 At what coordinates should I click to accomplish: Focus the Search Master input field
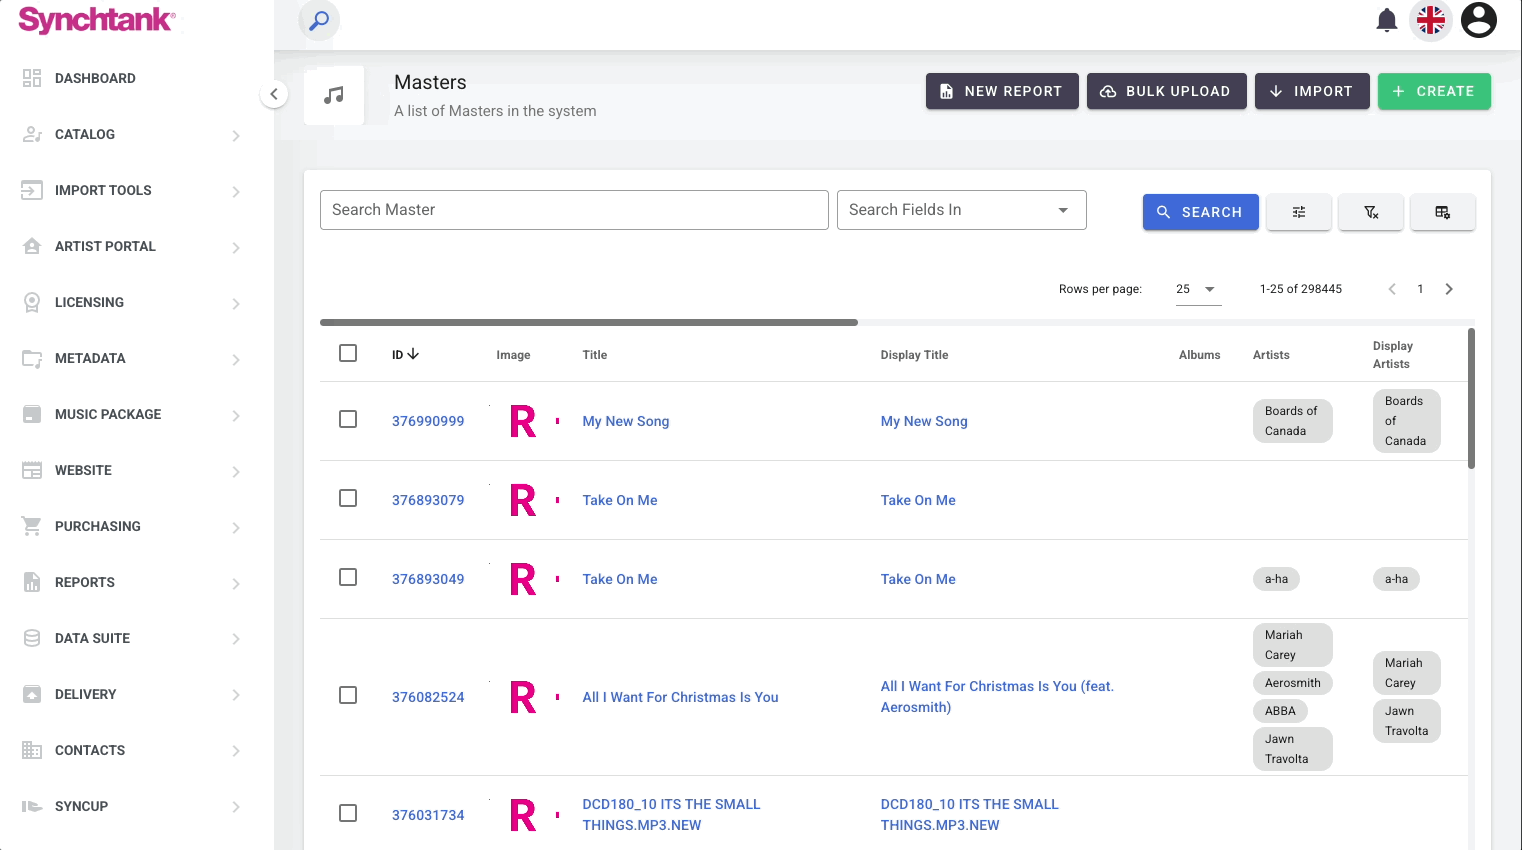574,210
